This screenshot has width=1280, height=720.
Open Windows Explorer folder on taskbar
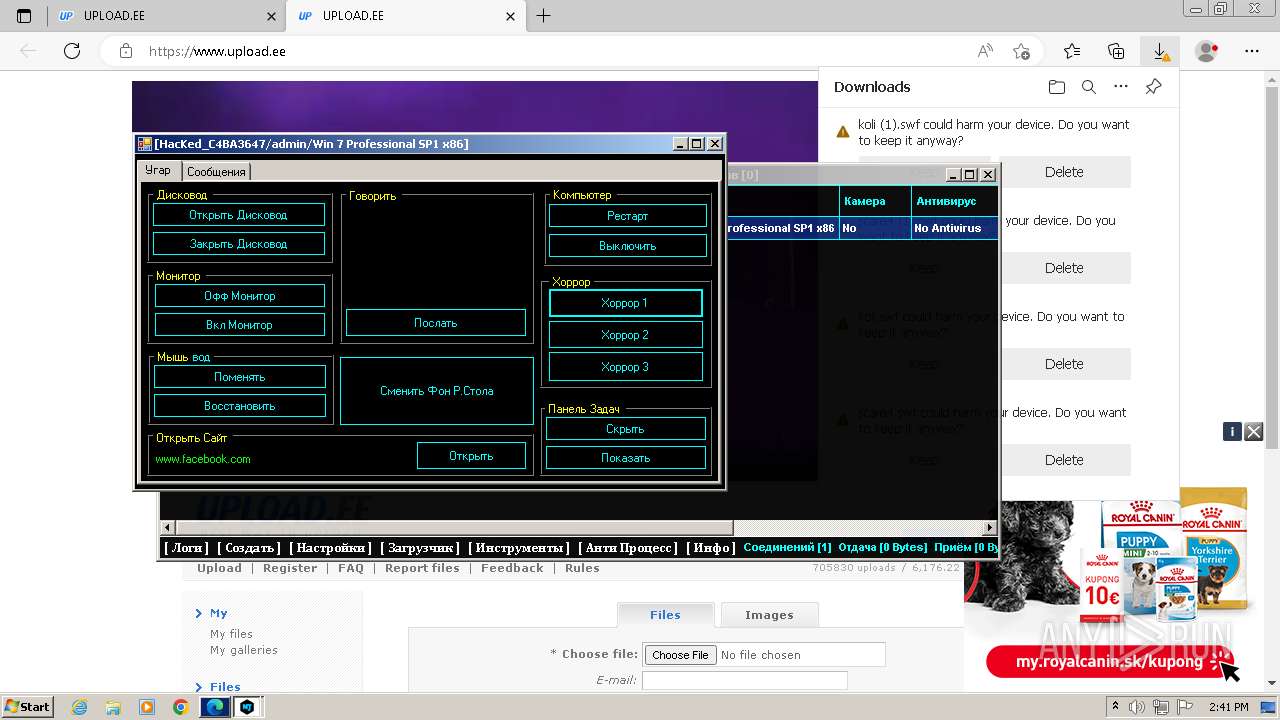point(112,707)
